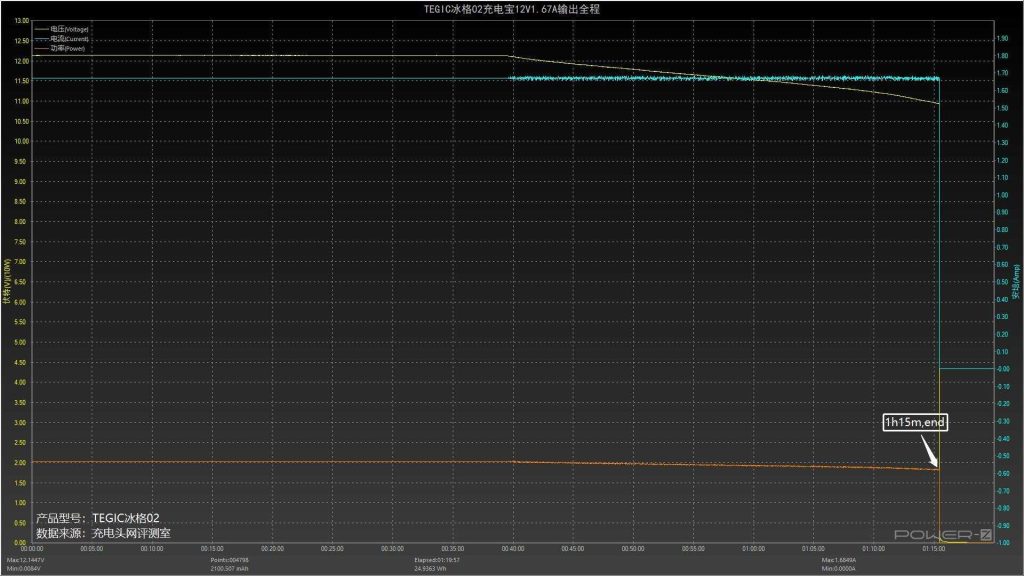Screen dimensions: 1024x576
Task: Click the Elapsed:01:19:57 readout
Action: pos(437,560)
